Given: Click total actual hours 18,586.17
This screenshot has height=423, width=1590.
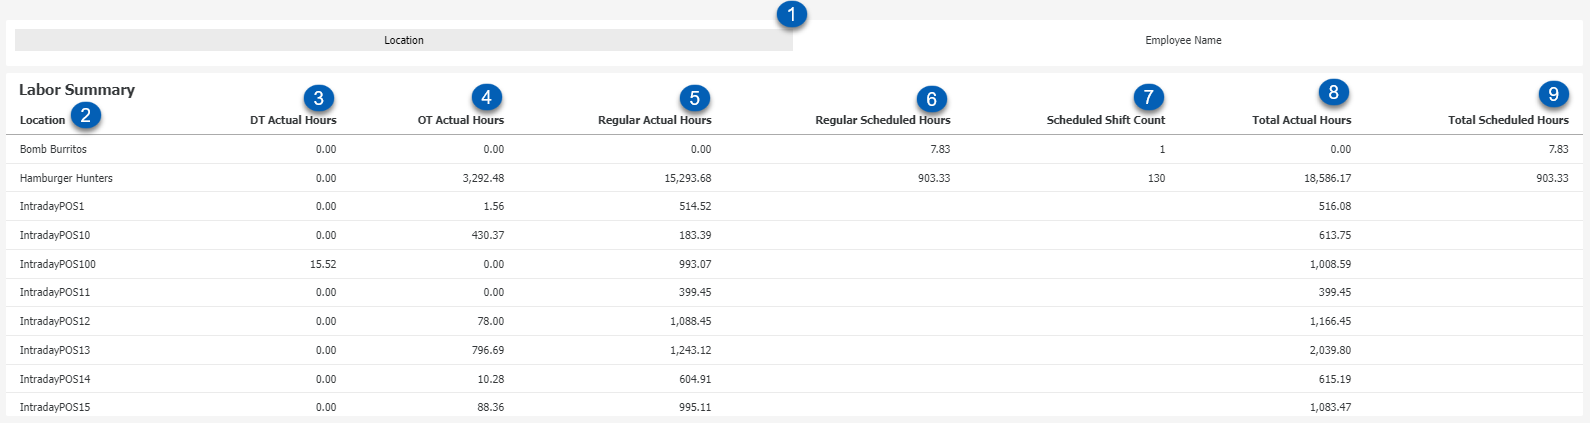Looking at the screenshot, I should point(1327,178).
